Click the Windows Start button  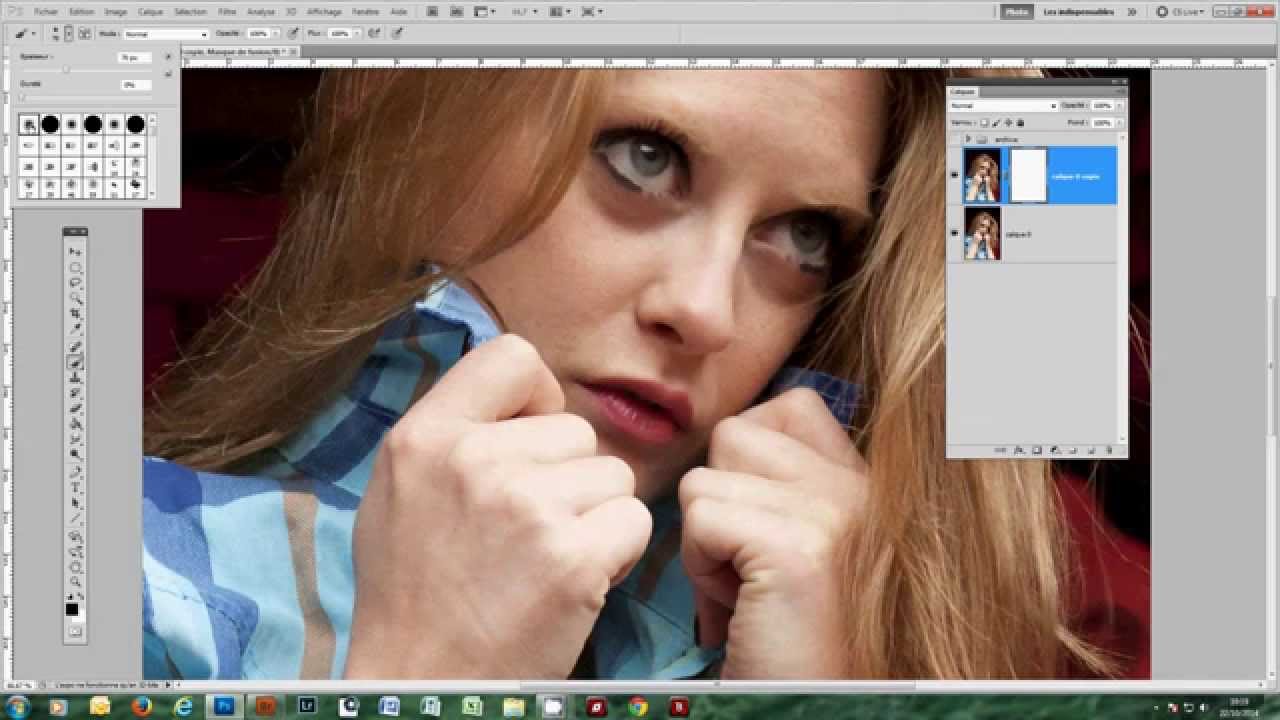click(x=18, y=707)
